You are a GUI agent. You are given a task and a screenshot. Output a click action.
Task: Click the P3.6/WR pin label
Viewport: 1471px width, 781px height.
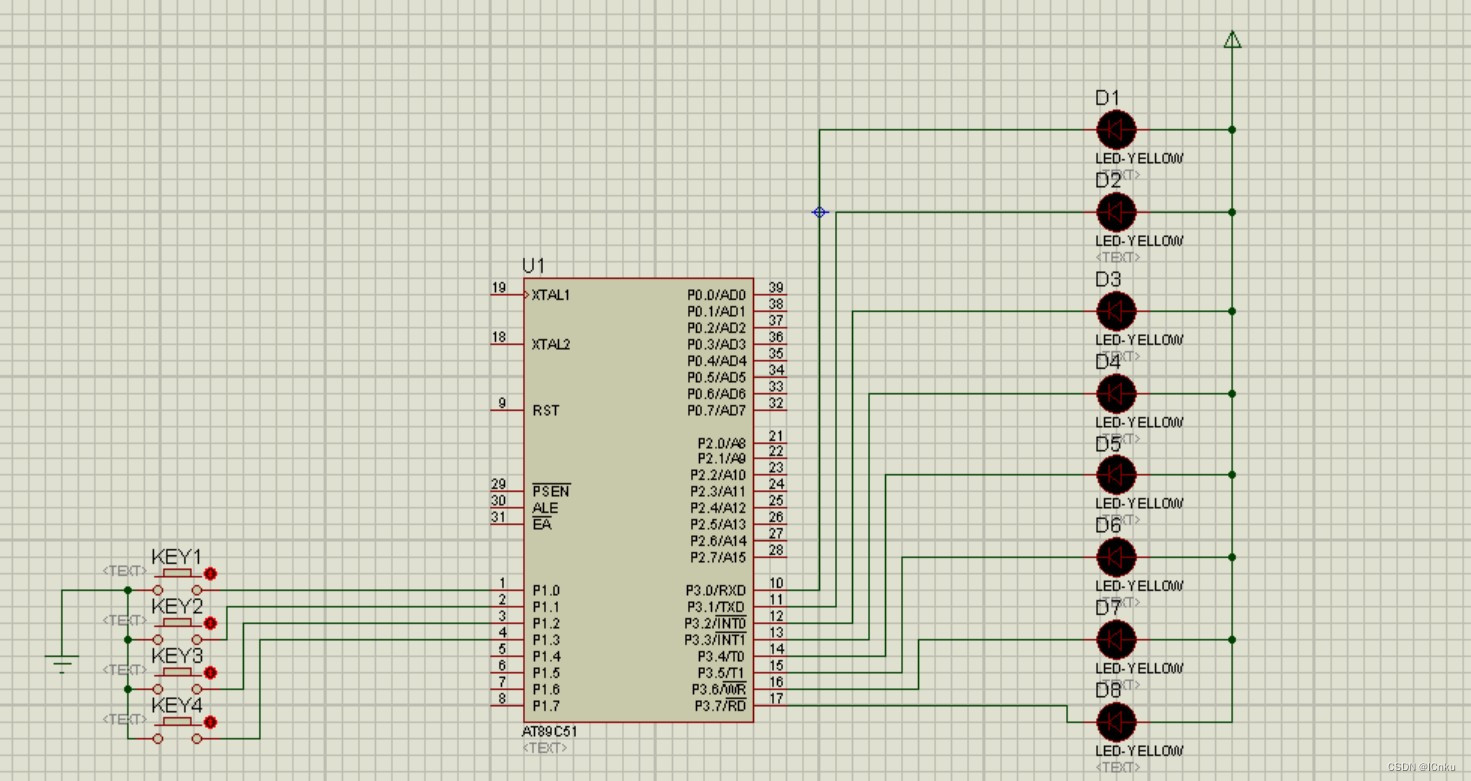pos(719,689)
